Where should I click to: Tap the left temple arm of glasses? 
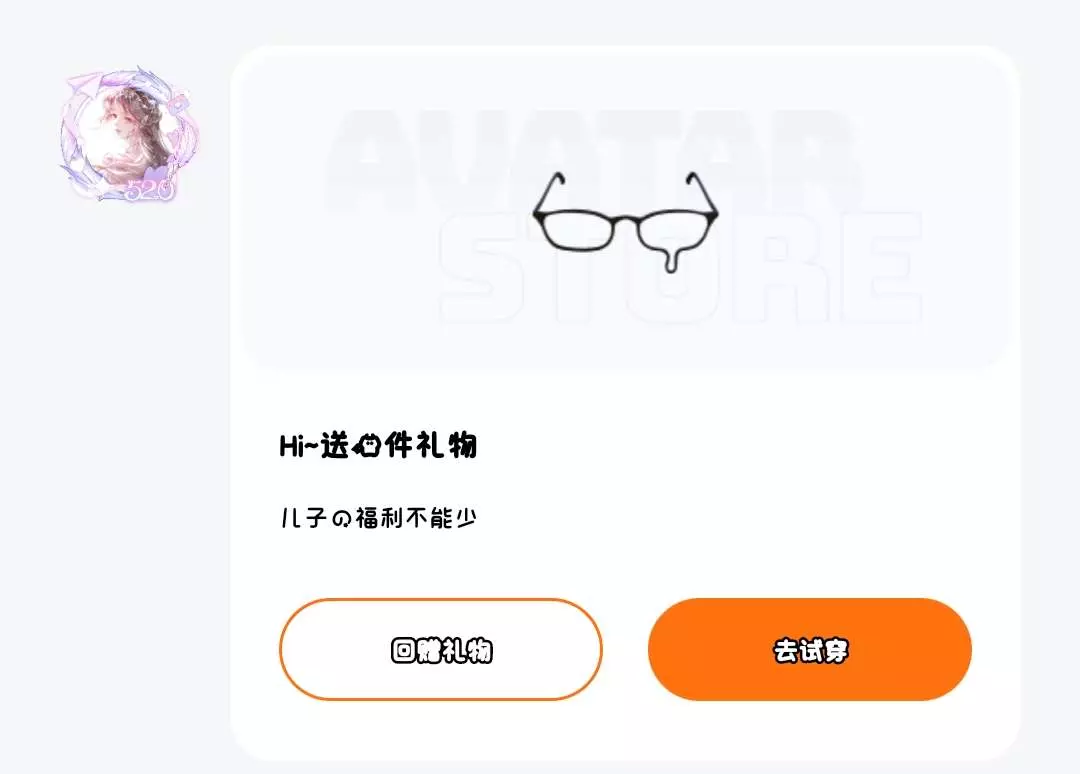(x=549, y=193)
